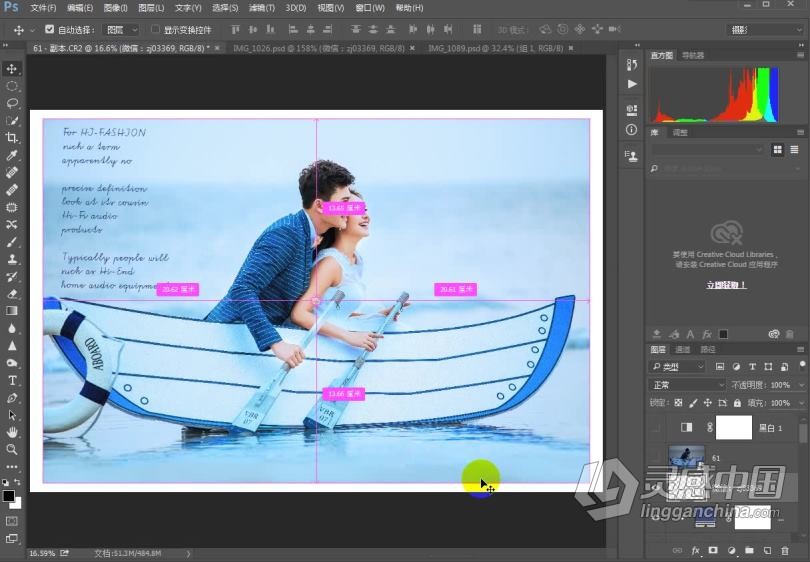This screenshot has height=562, width=810.
Task: Open the 窗口(W) menu
Action: 370,8
